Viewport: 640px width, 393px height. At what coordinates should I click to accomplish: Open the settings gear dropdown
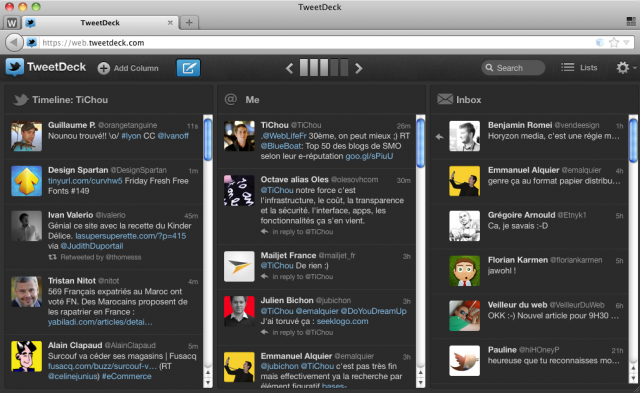tap(626, 68)
